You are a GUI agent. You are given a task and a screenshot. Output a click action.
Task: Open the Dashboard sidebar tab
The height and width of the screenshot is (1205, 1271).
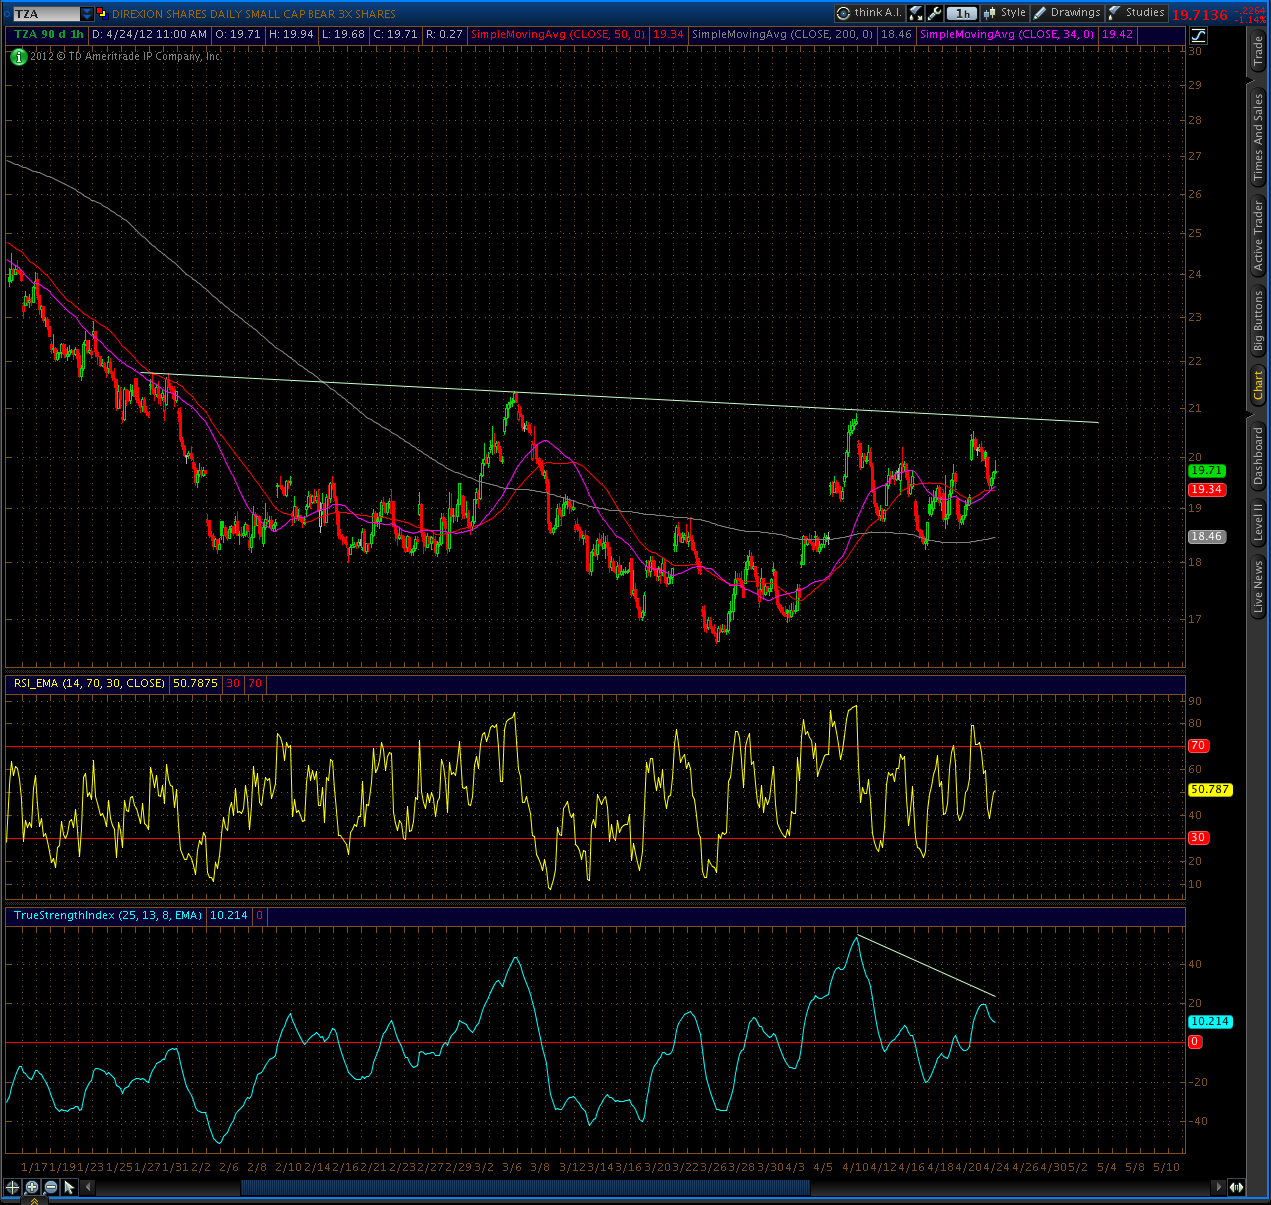click(x=1259, y=456)
